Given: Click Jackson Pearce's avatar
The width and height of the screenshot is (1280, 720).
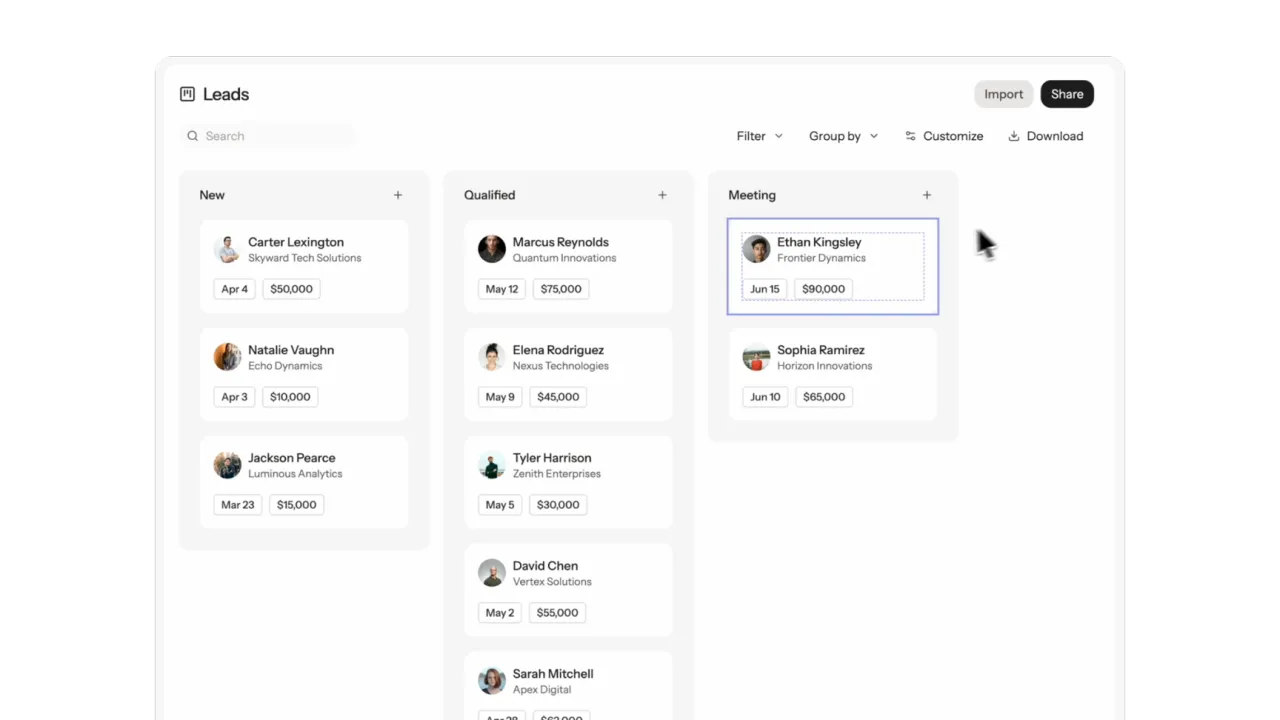Looking at the screenshot, I should pos(227,465).
